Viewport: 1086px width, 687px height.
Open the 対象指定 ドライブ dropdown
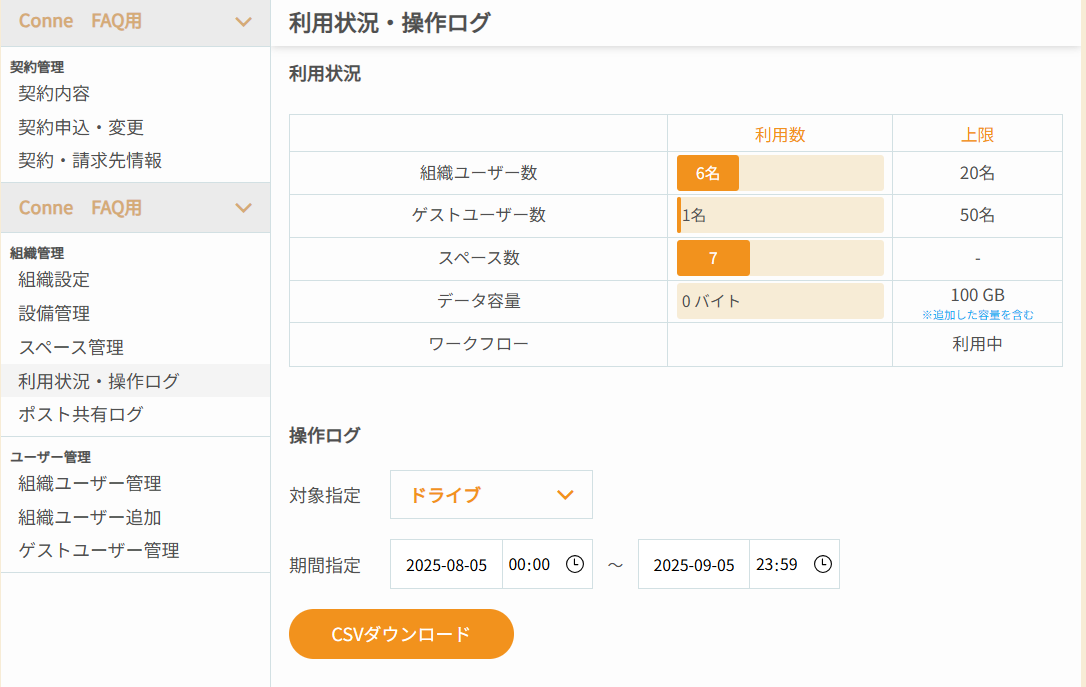click(491, 494)
